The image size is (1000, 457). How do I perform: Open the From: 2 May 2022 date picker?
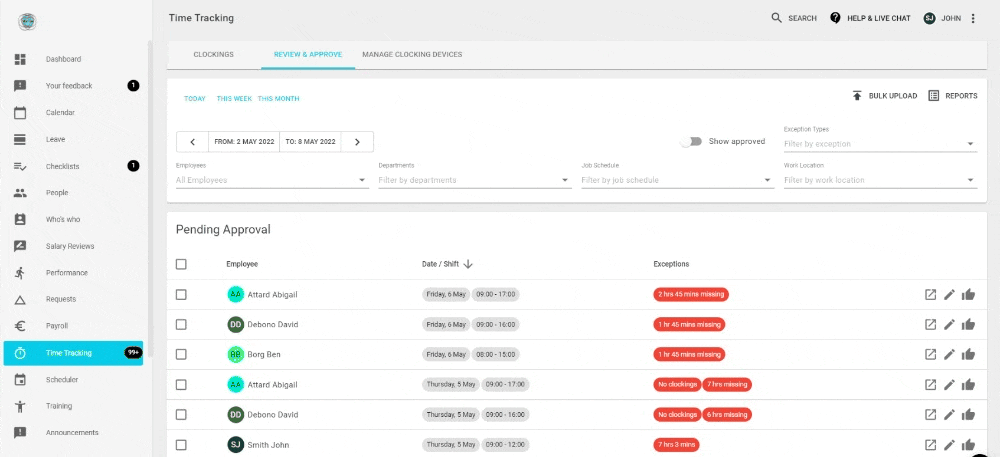point(244,141)
